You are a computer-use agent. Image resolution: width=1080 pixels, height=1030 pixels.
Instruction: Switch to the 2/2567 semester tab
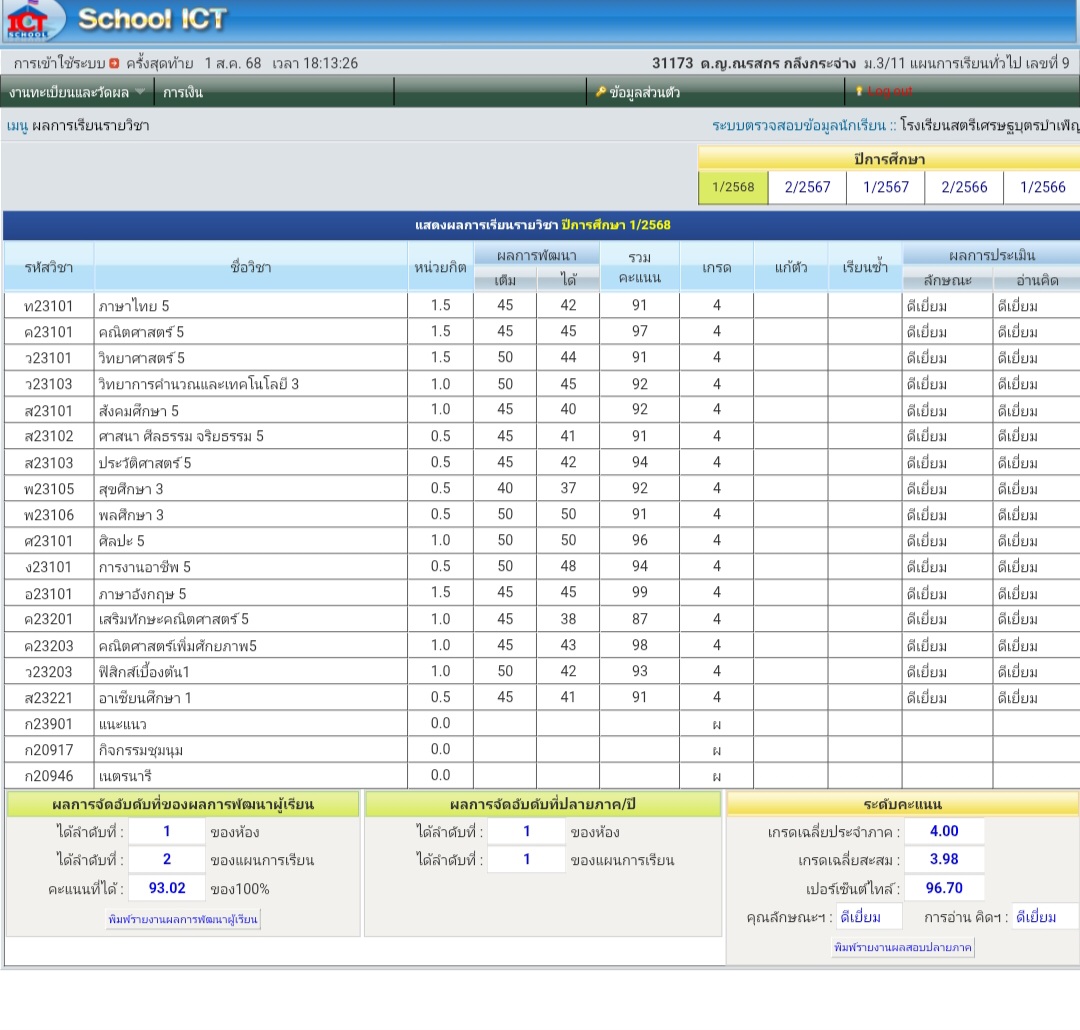pyautogui.click(x=807, y=187)
